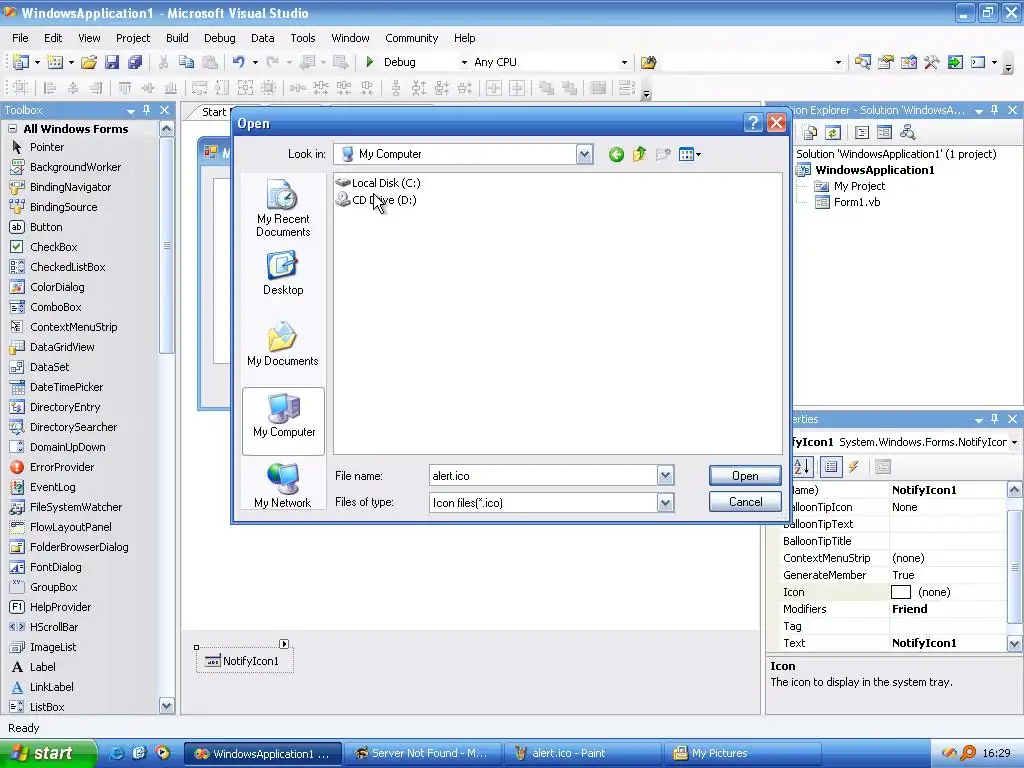
Task: Click the File name input field
Action: coord(543,476)
